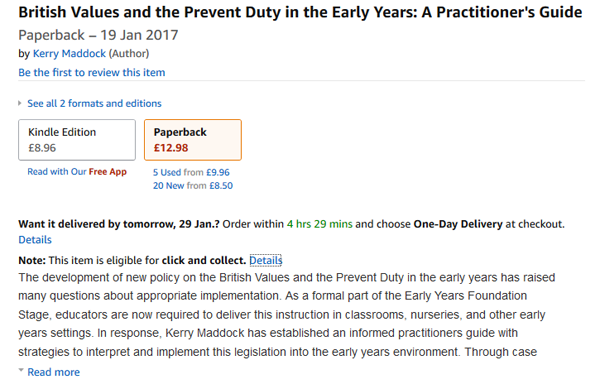The height and width of the screenshot is (389, 600).
Task: Click the small arrow beside Read more
Action: (21, 370)
